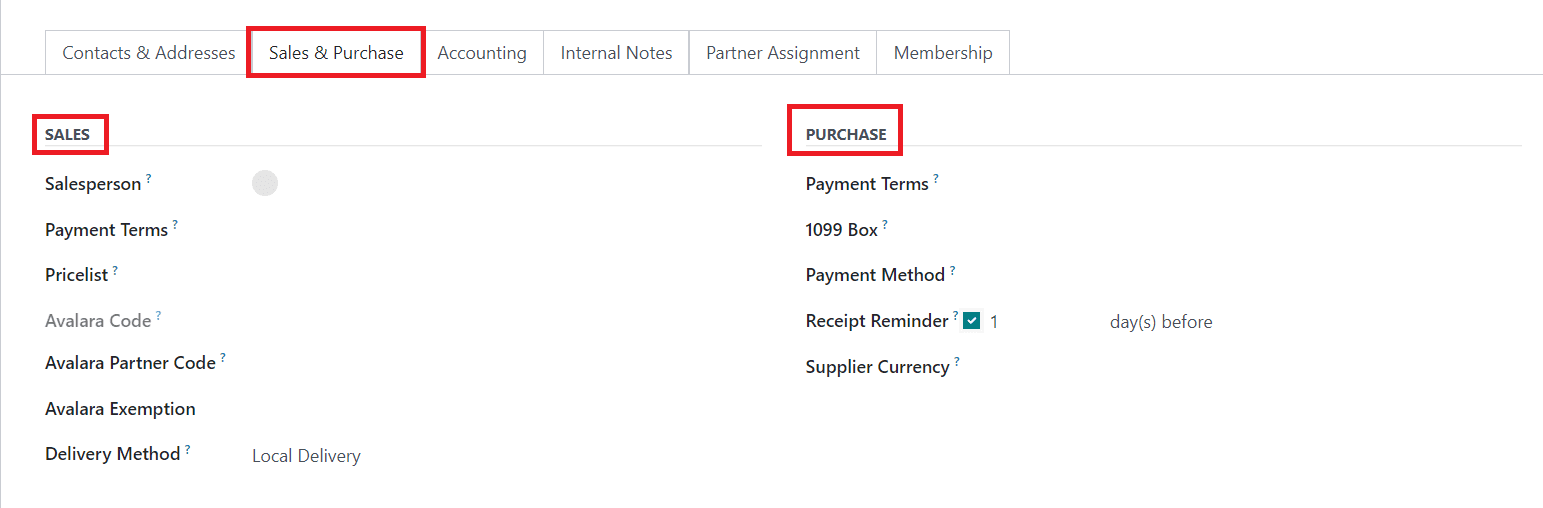Viewport: 1543px width, 508px height.
Task: Open the Delivery Method field showing Local Delivery
Action: 306,456
